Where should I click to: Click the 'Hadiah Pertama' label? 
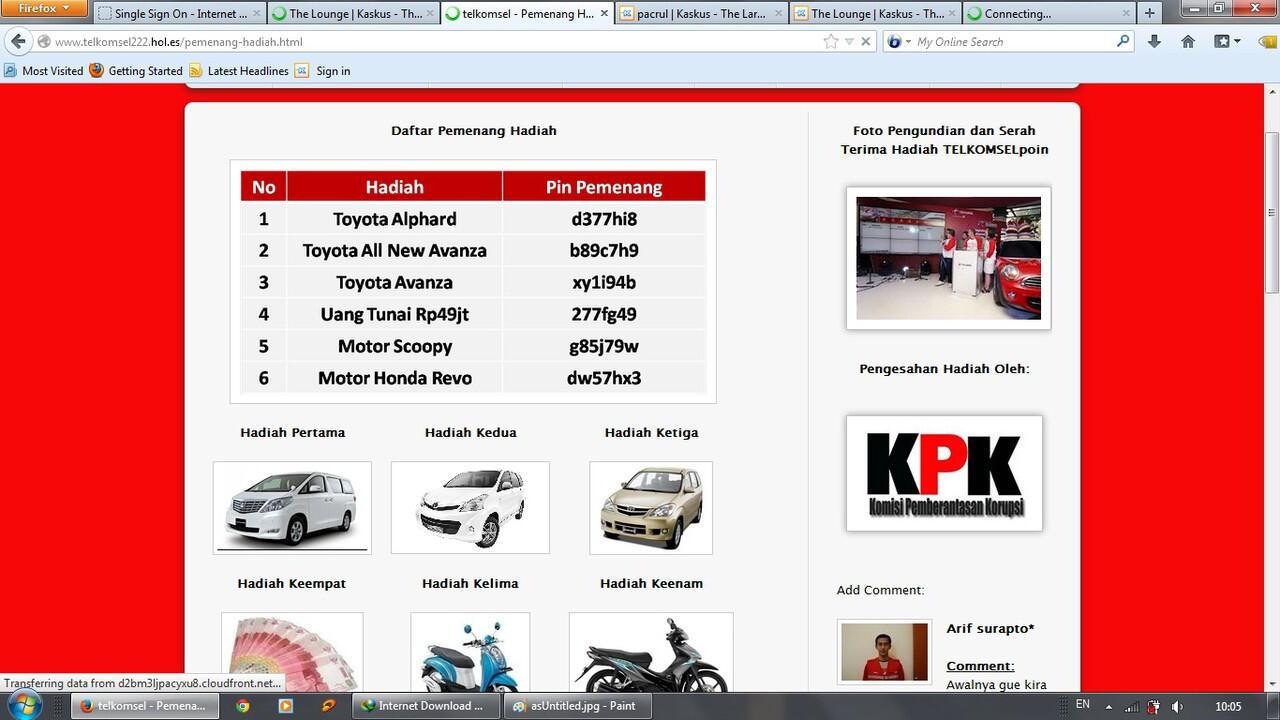click(293, 433)
